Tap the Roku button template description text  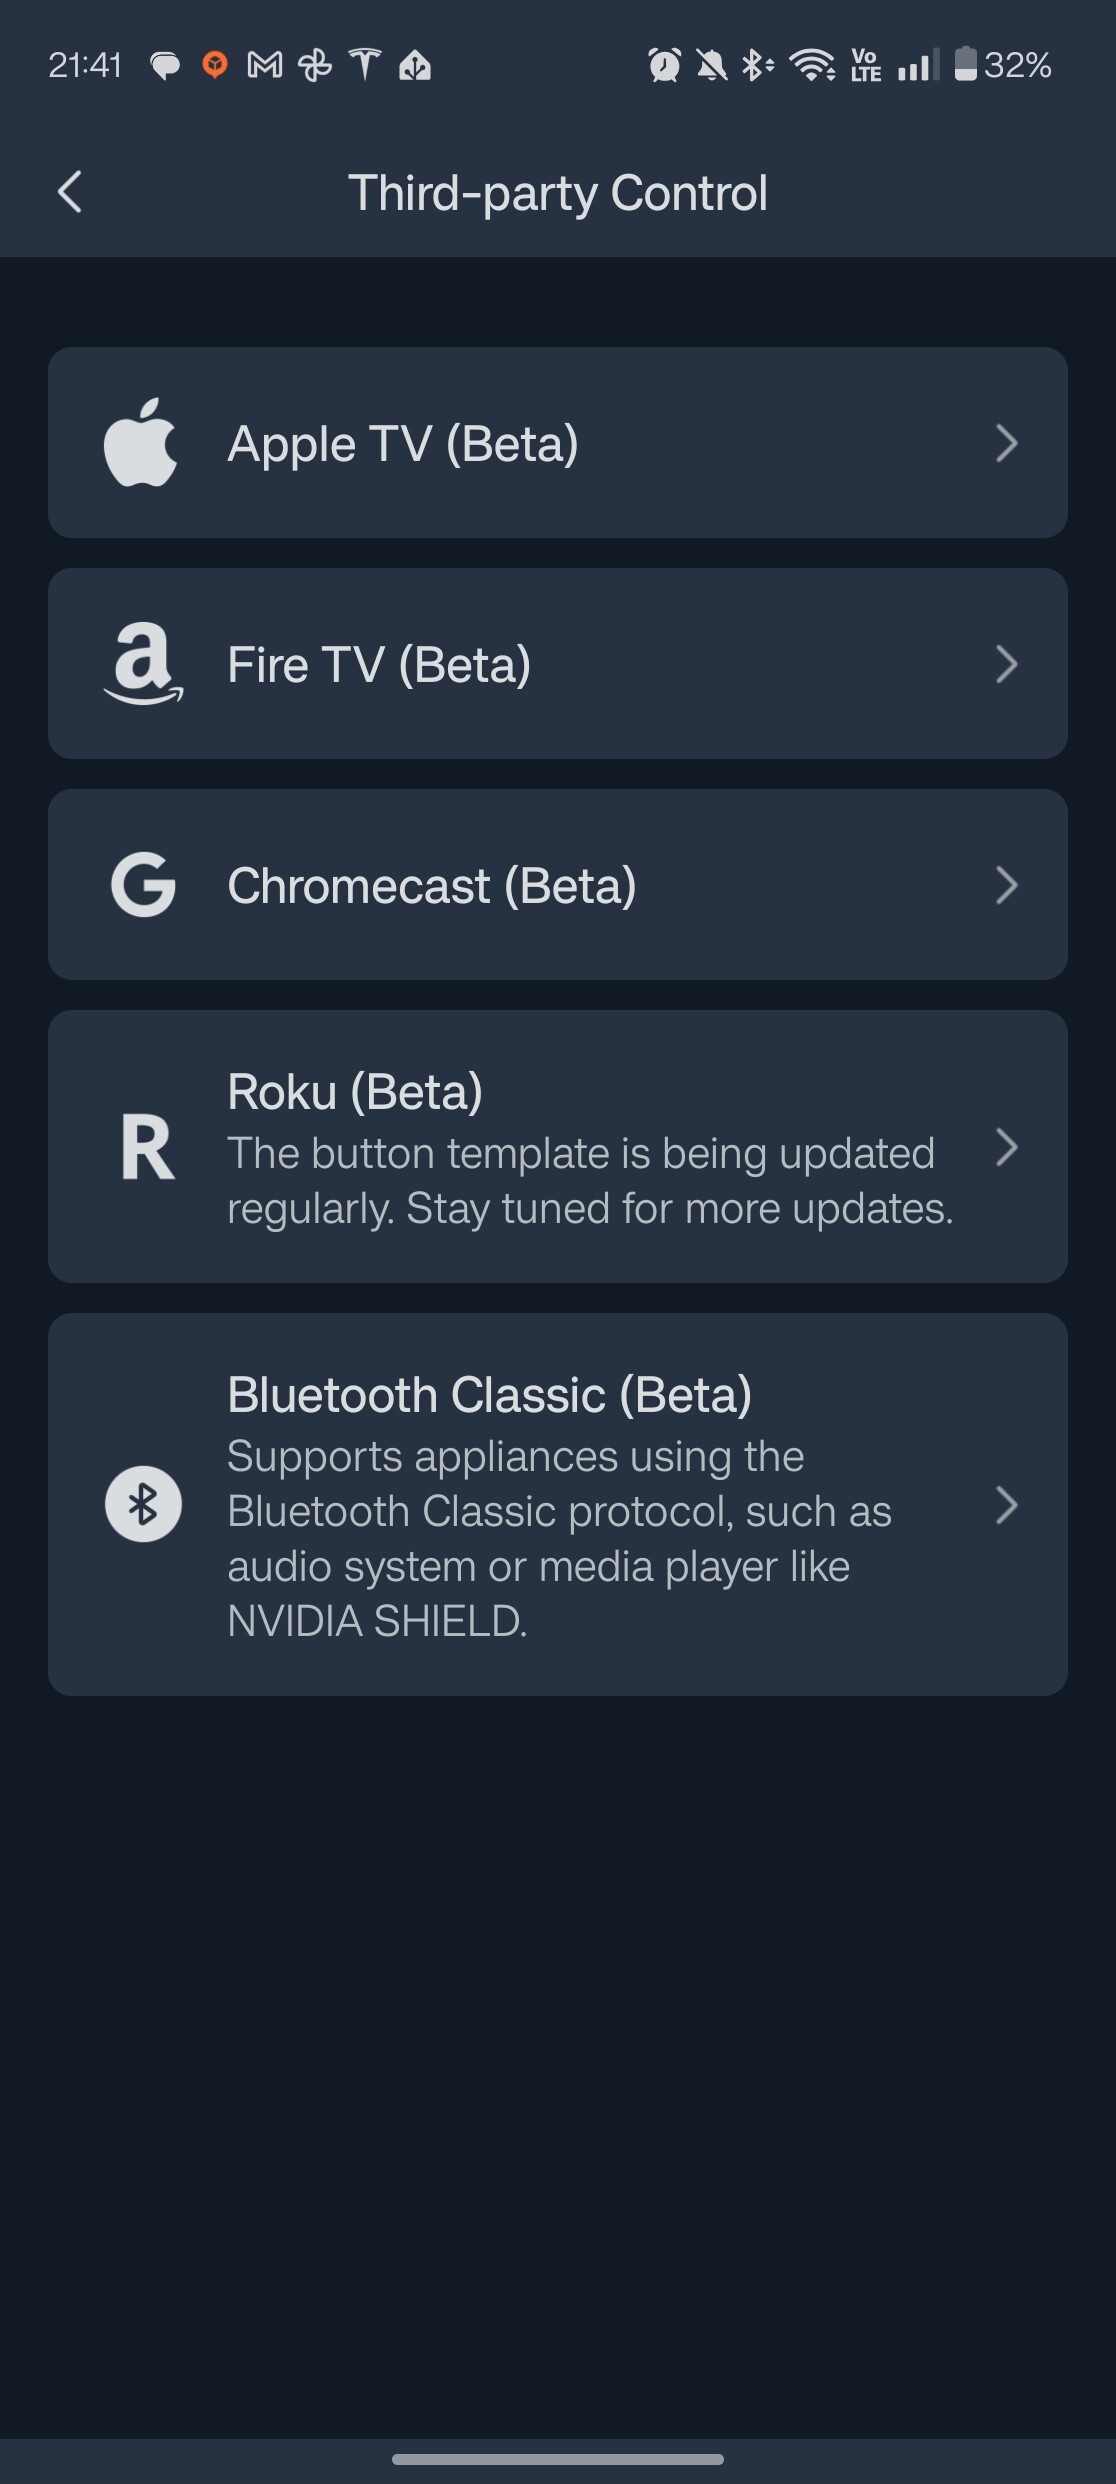click(590, 1181)
